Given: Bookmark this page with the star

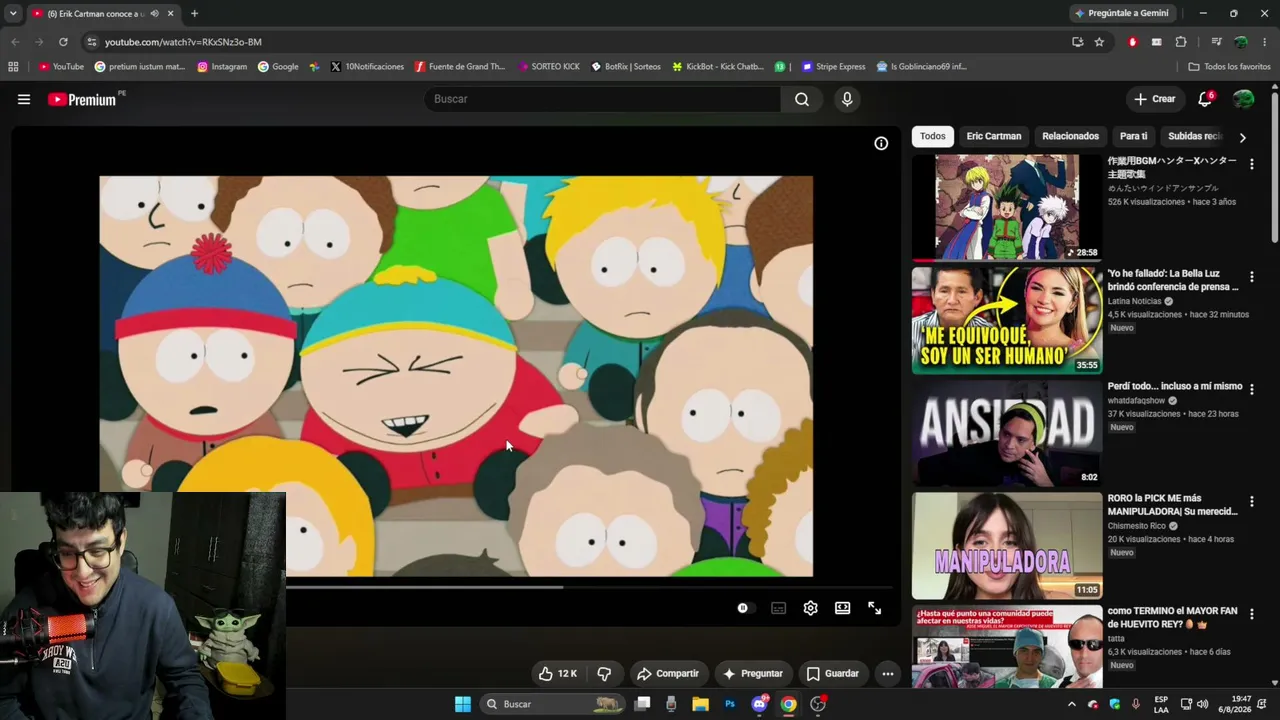Looking at the screenshot, I should 1099,42.
